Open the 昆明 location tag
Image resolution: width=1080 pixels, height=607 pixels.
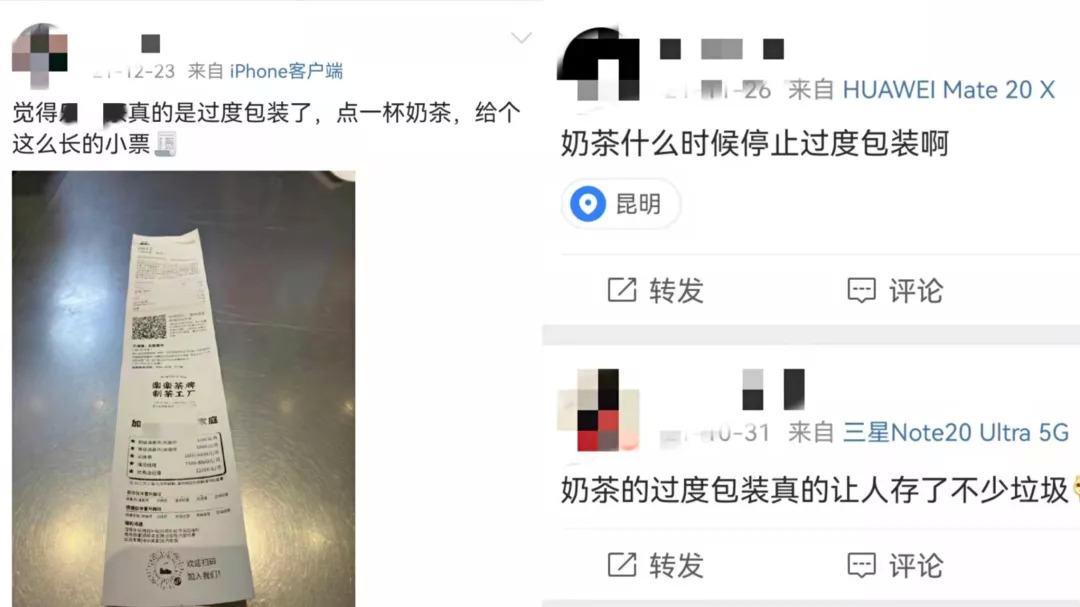[621, 204]
